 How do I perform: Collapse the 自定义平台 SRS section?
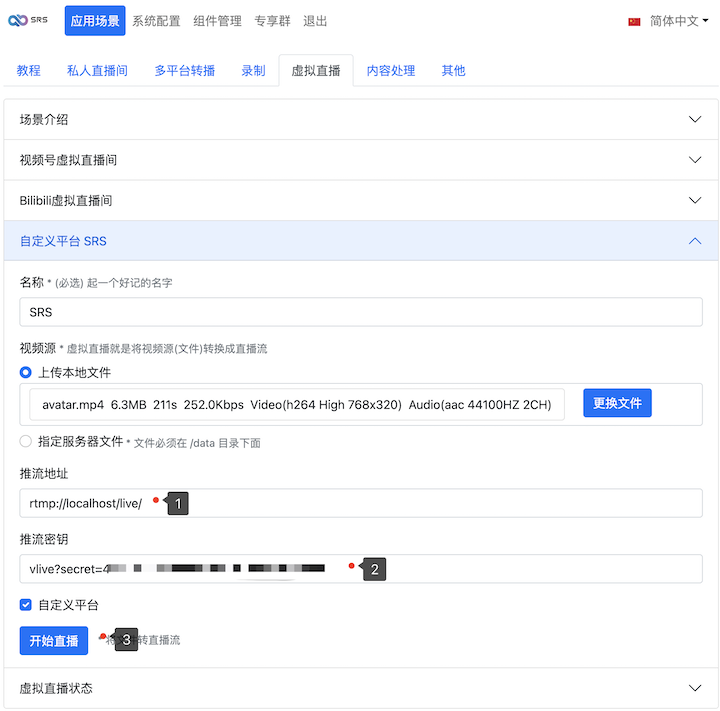point(360,241)
